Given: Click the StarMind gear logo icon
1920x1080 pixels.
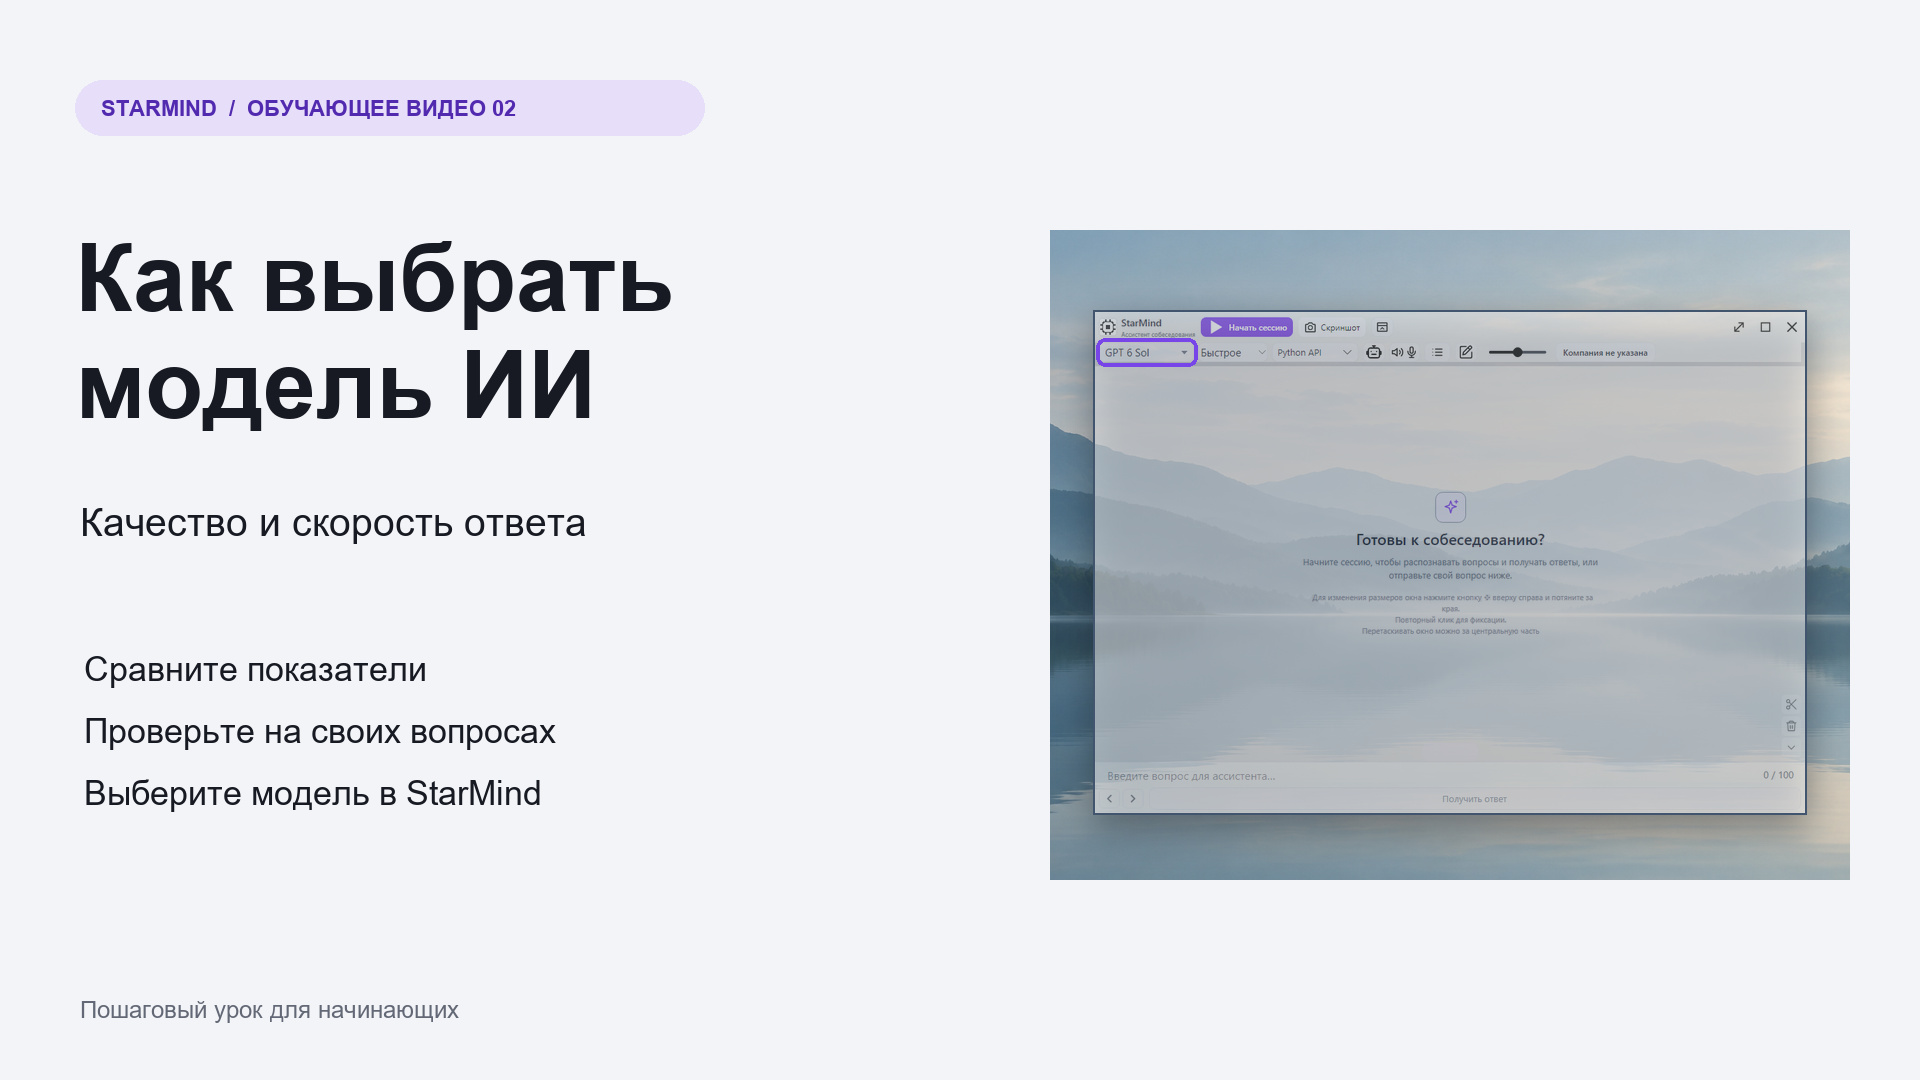Looking at the screenshot, I should click(x=1108, y=327).
